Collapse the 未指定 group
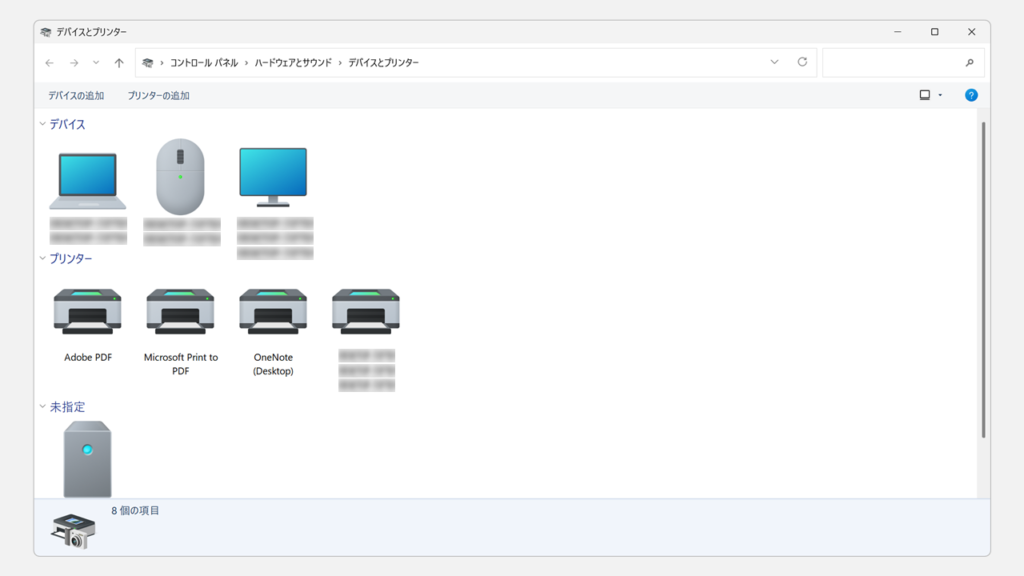 pyautogui.click(x=42, y=407)
